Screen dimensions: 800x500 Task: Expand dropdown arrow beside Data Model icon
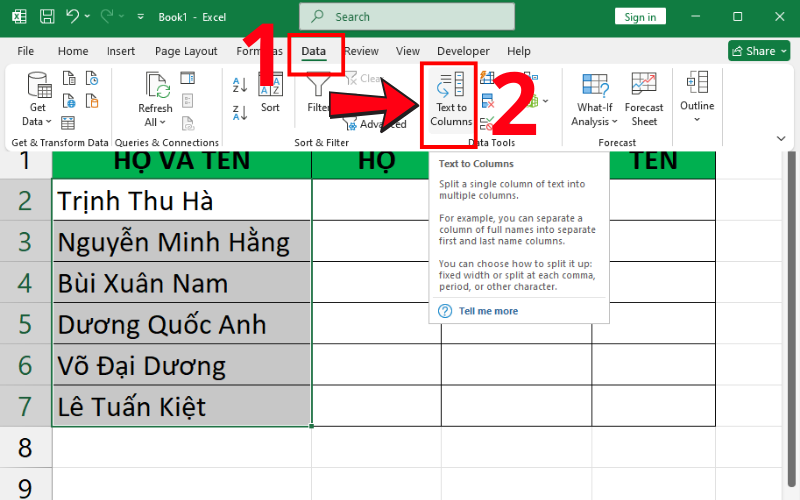(545, 101)
